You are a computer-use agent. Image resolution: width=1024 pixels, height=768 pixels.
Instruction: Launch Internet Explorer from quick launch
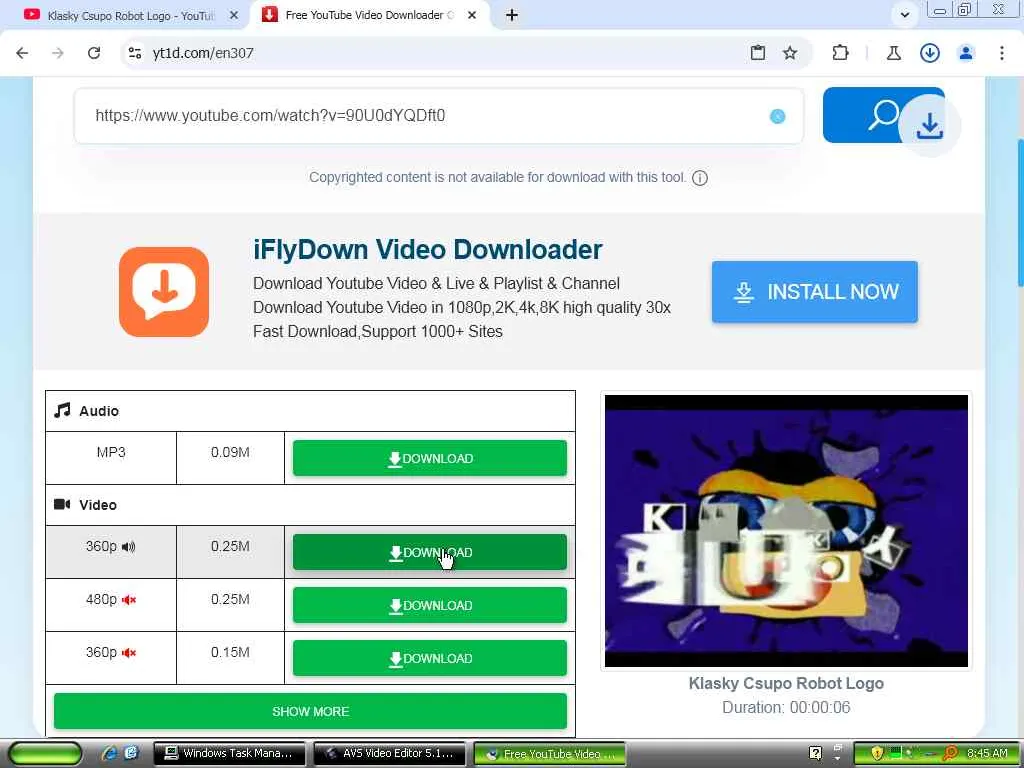110,754
